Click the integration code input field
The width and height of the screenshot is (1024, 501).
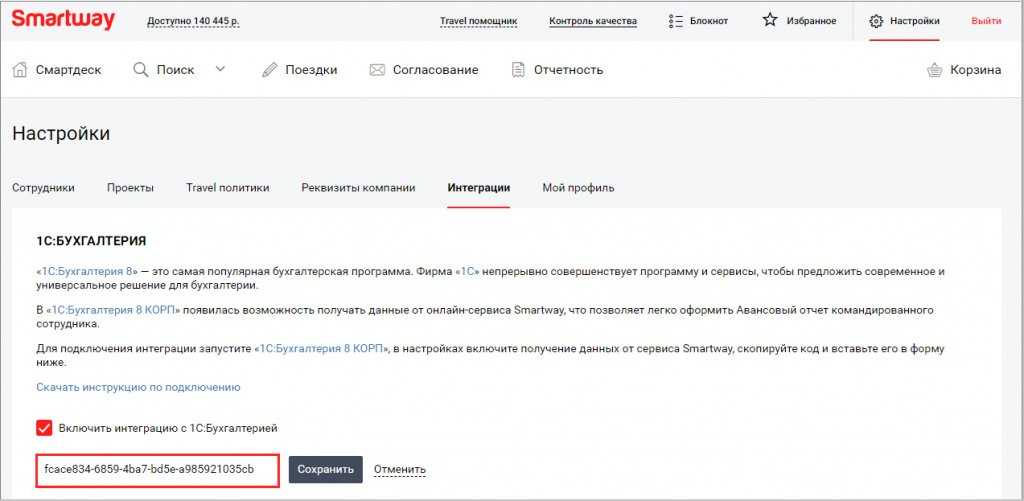[x=157, y=471]
